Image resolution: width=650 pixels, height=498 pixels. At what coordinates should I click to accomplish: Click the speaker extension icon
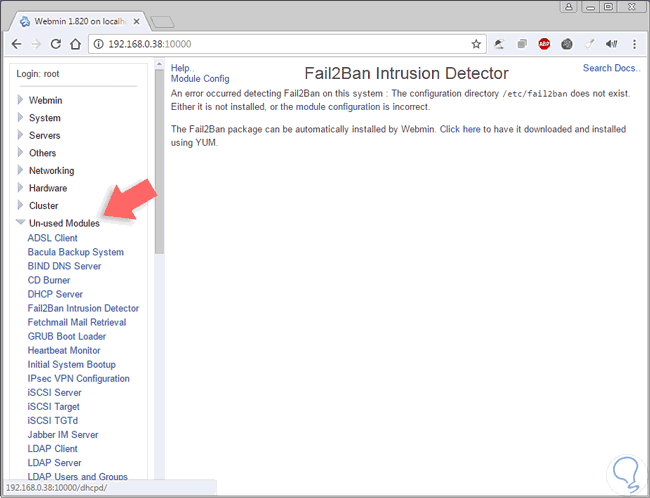tap(612, 44)
